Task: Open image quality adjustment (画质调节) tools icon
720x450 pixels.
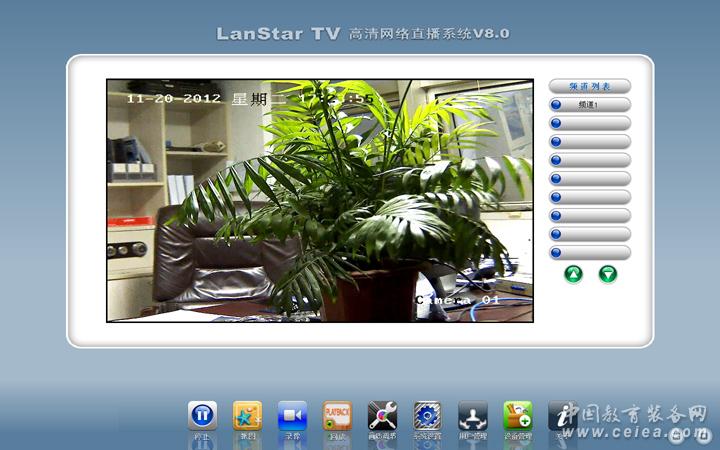Action: coord(382,416)
